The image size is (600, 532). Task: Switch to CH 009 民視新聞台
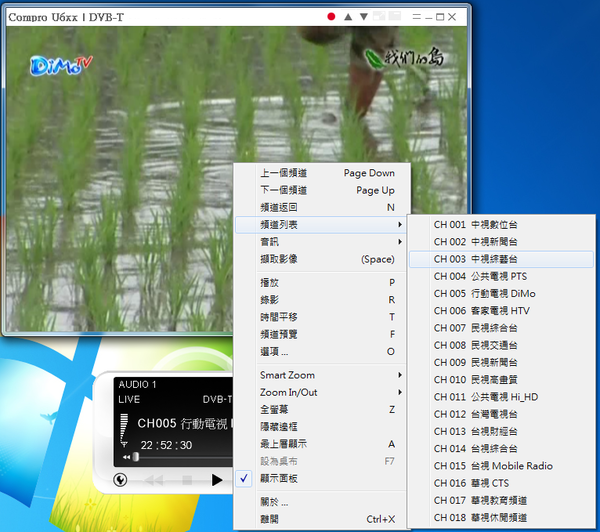click(501, 362)
